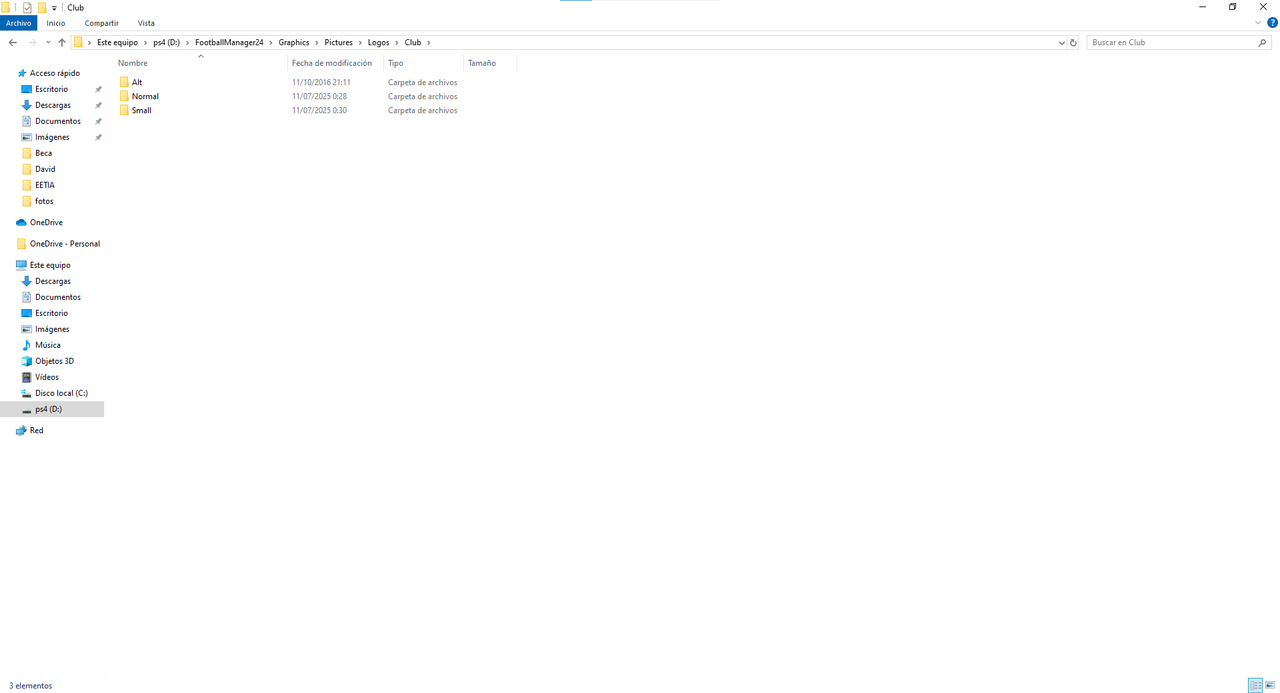Open Customize Quick Access Toolbar dropdown

(54, 8)
